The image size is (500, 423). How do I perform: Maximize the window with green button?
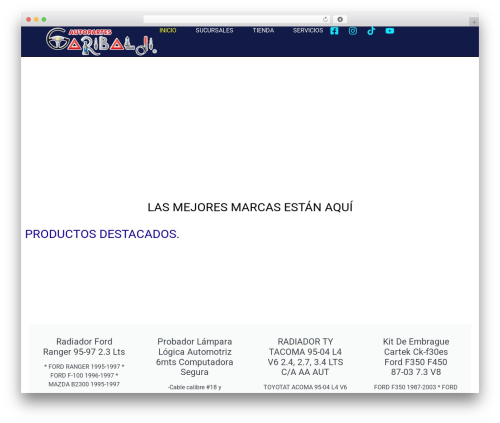pos(44,19)
